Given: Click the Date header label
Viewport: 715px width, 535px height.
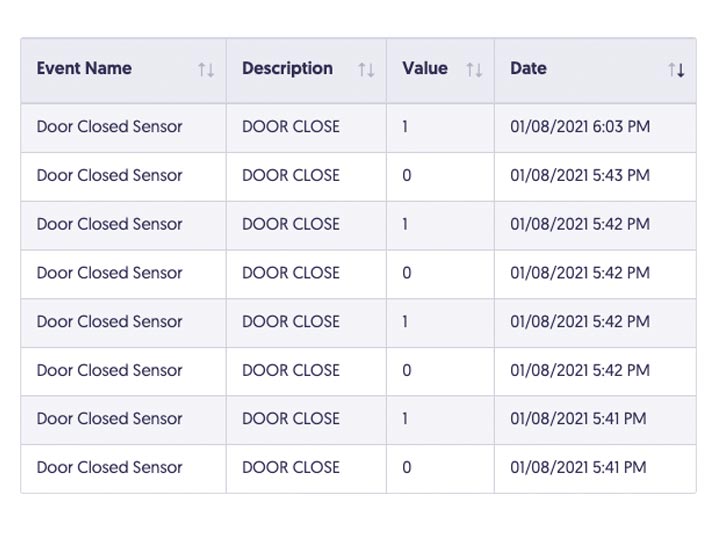Looking at the screenshot, I should coord(528,68).
